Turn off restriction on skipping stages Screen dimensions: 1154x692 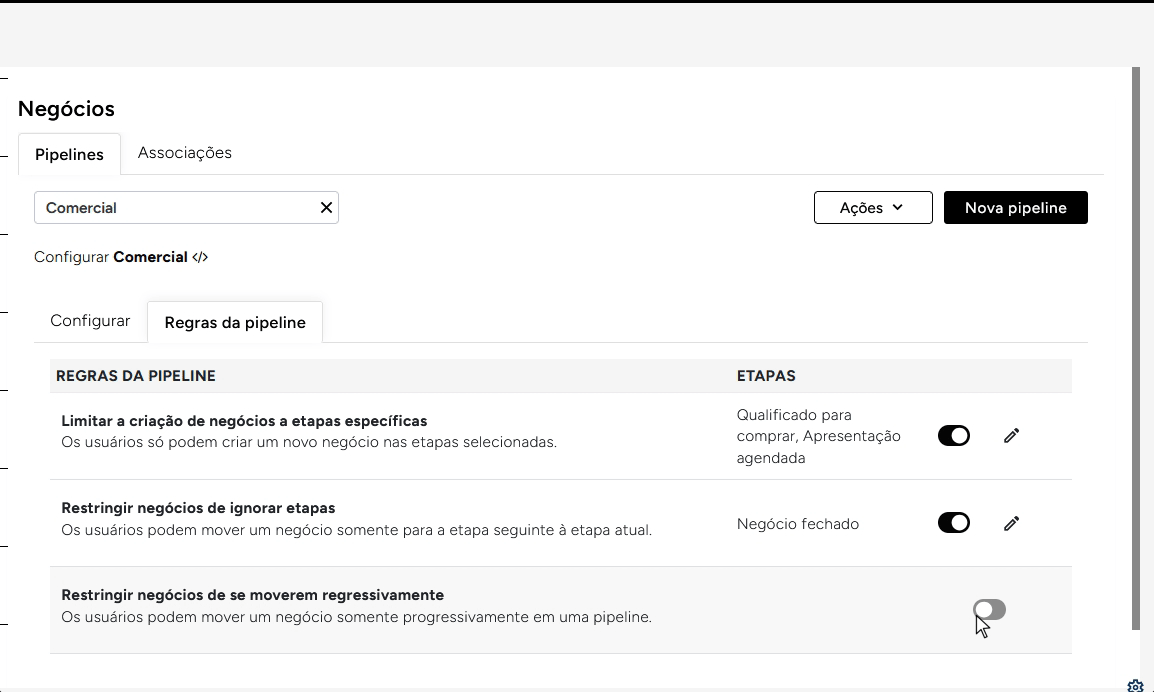pos(954,523)
